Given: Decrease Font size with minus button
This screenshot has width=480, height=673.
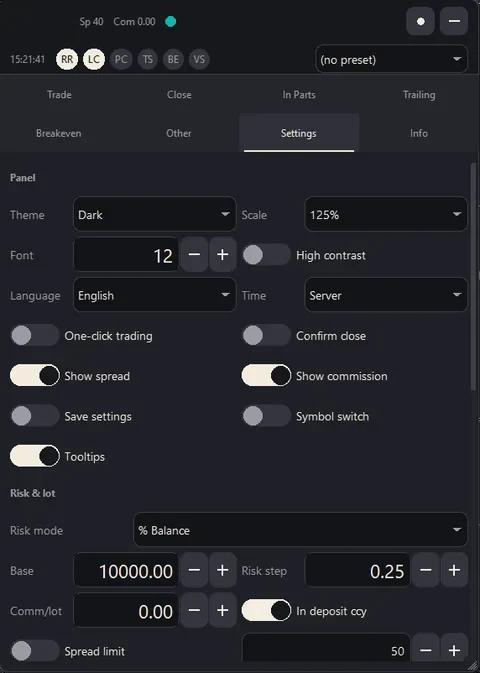Looking at the screenshot, I should 194,255.
